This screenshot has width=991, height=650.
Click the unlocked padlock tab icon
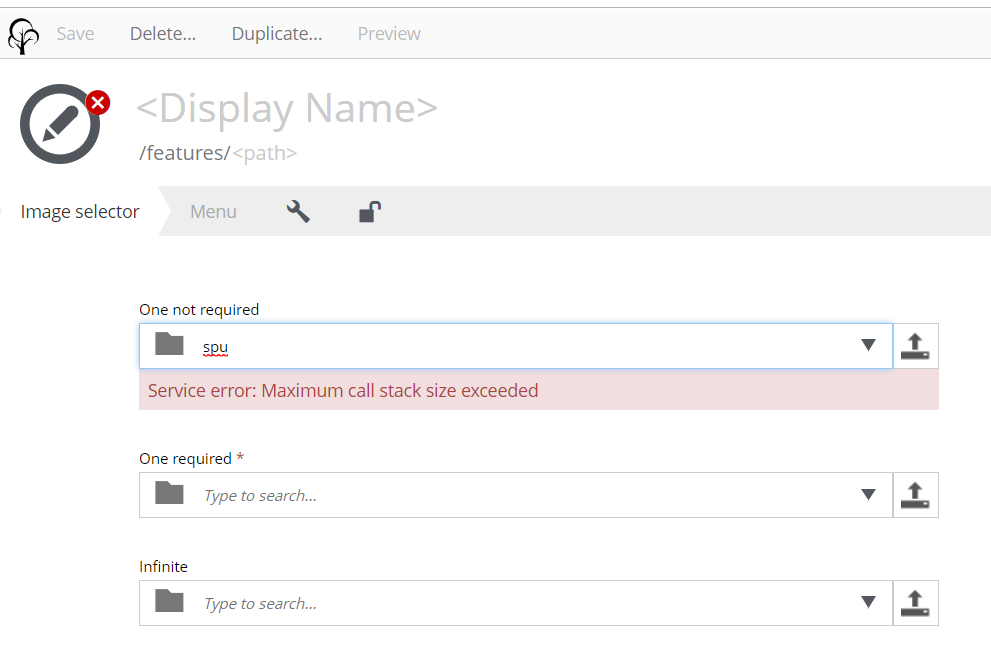pyautogui.click(x=368, y=211)
